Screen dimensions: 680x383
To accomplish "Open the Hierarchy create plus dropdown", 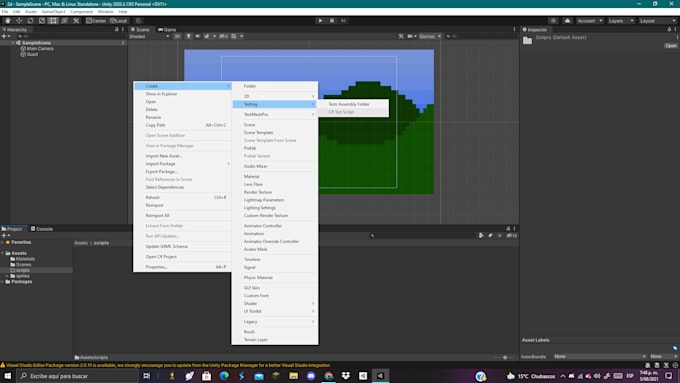I will 6,36.
